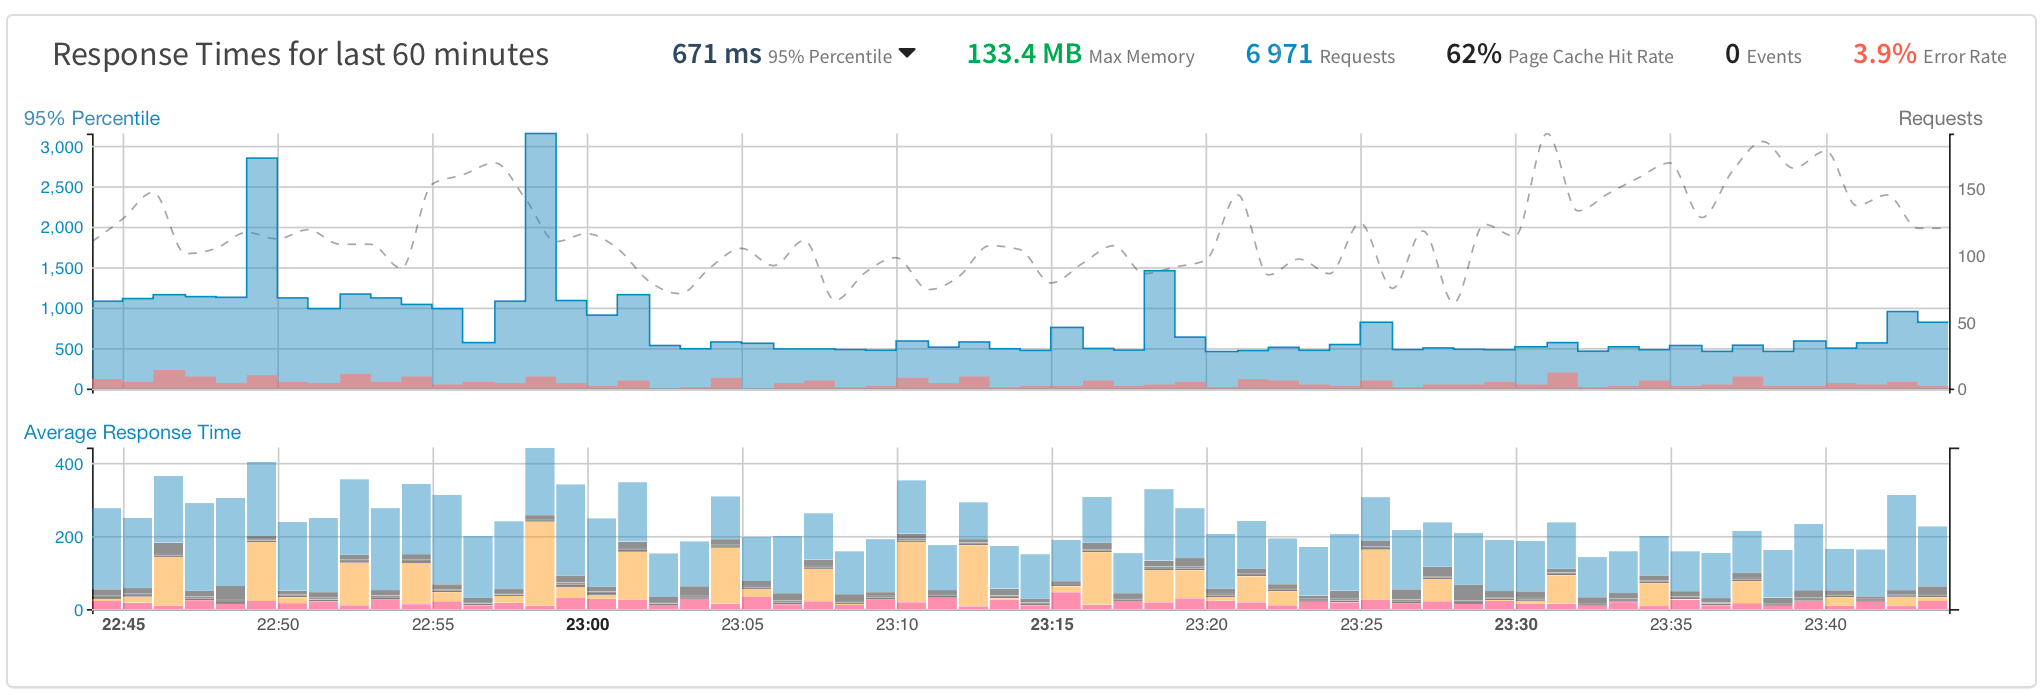Click the 23:20 time label
2042x700 pixels.
[x=1207, y=625]
